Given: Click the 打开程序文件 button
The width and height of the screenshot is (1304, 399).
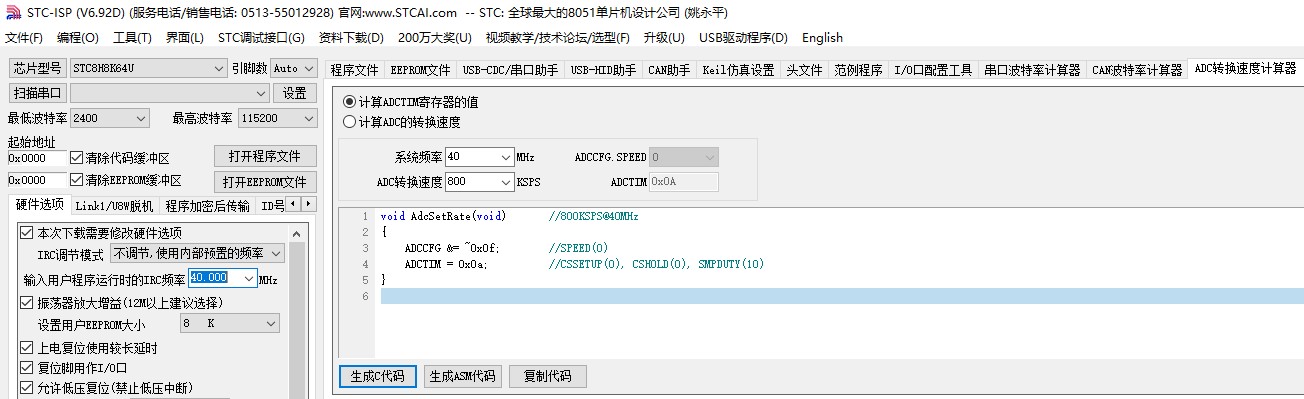Looking at the screenshot, I should 265,157.
